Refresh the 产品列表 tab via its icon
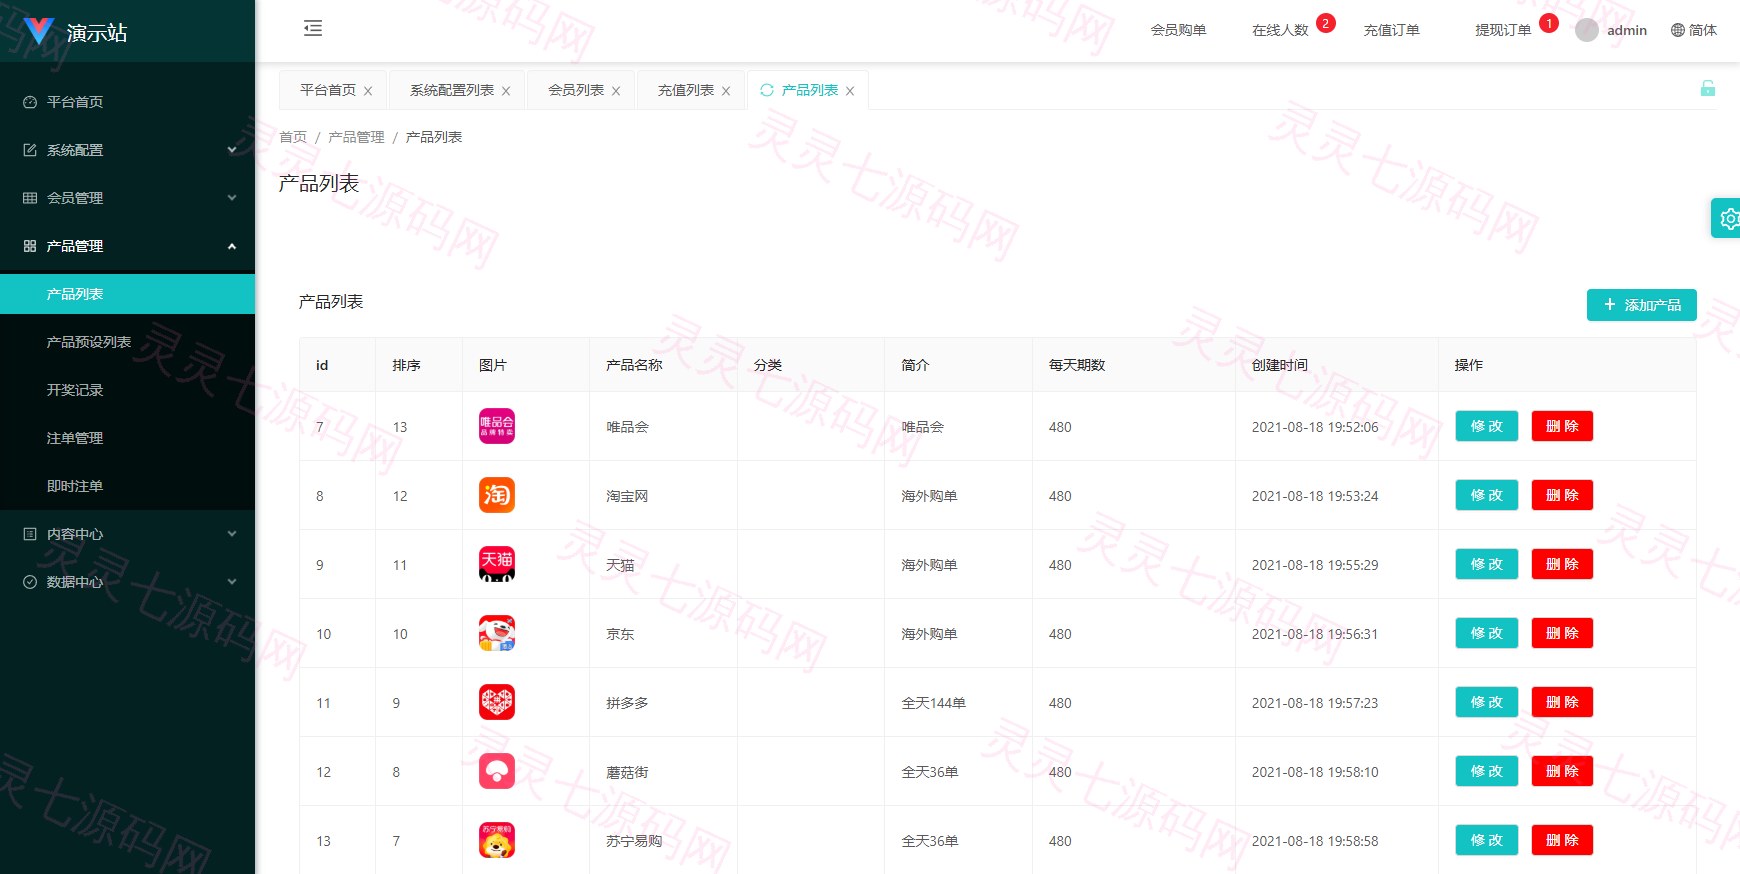The height and width of the screenshot is (874, 1740). pos(767,90)
